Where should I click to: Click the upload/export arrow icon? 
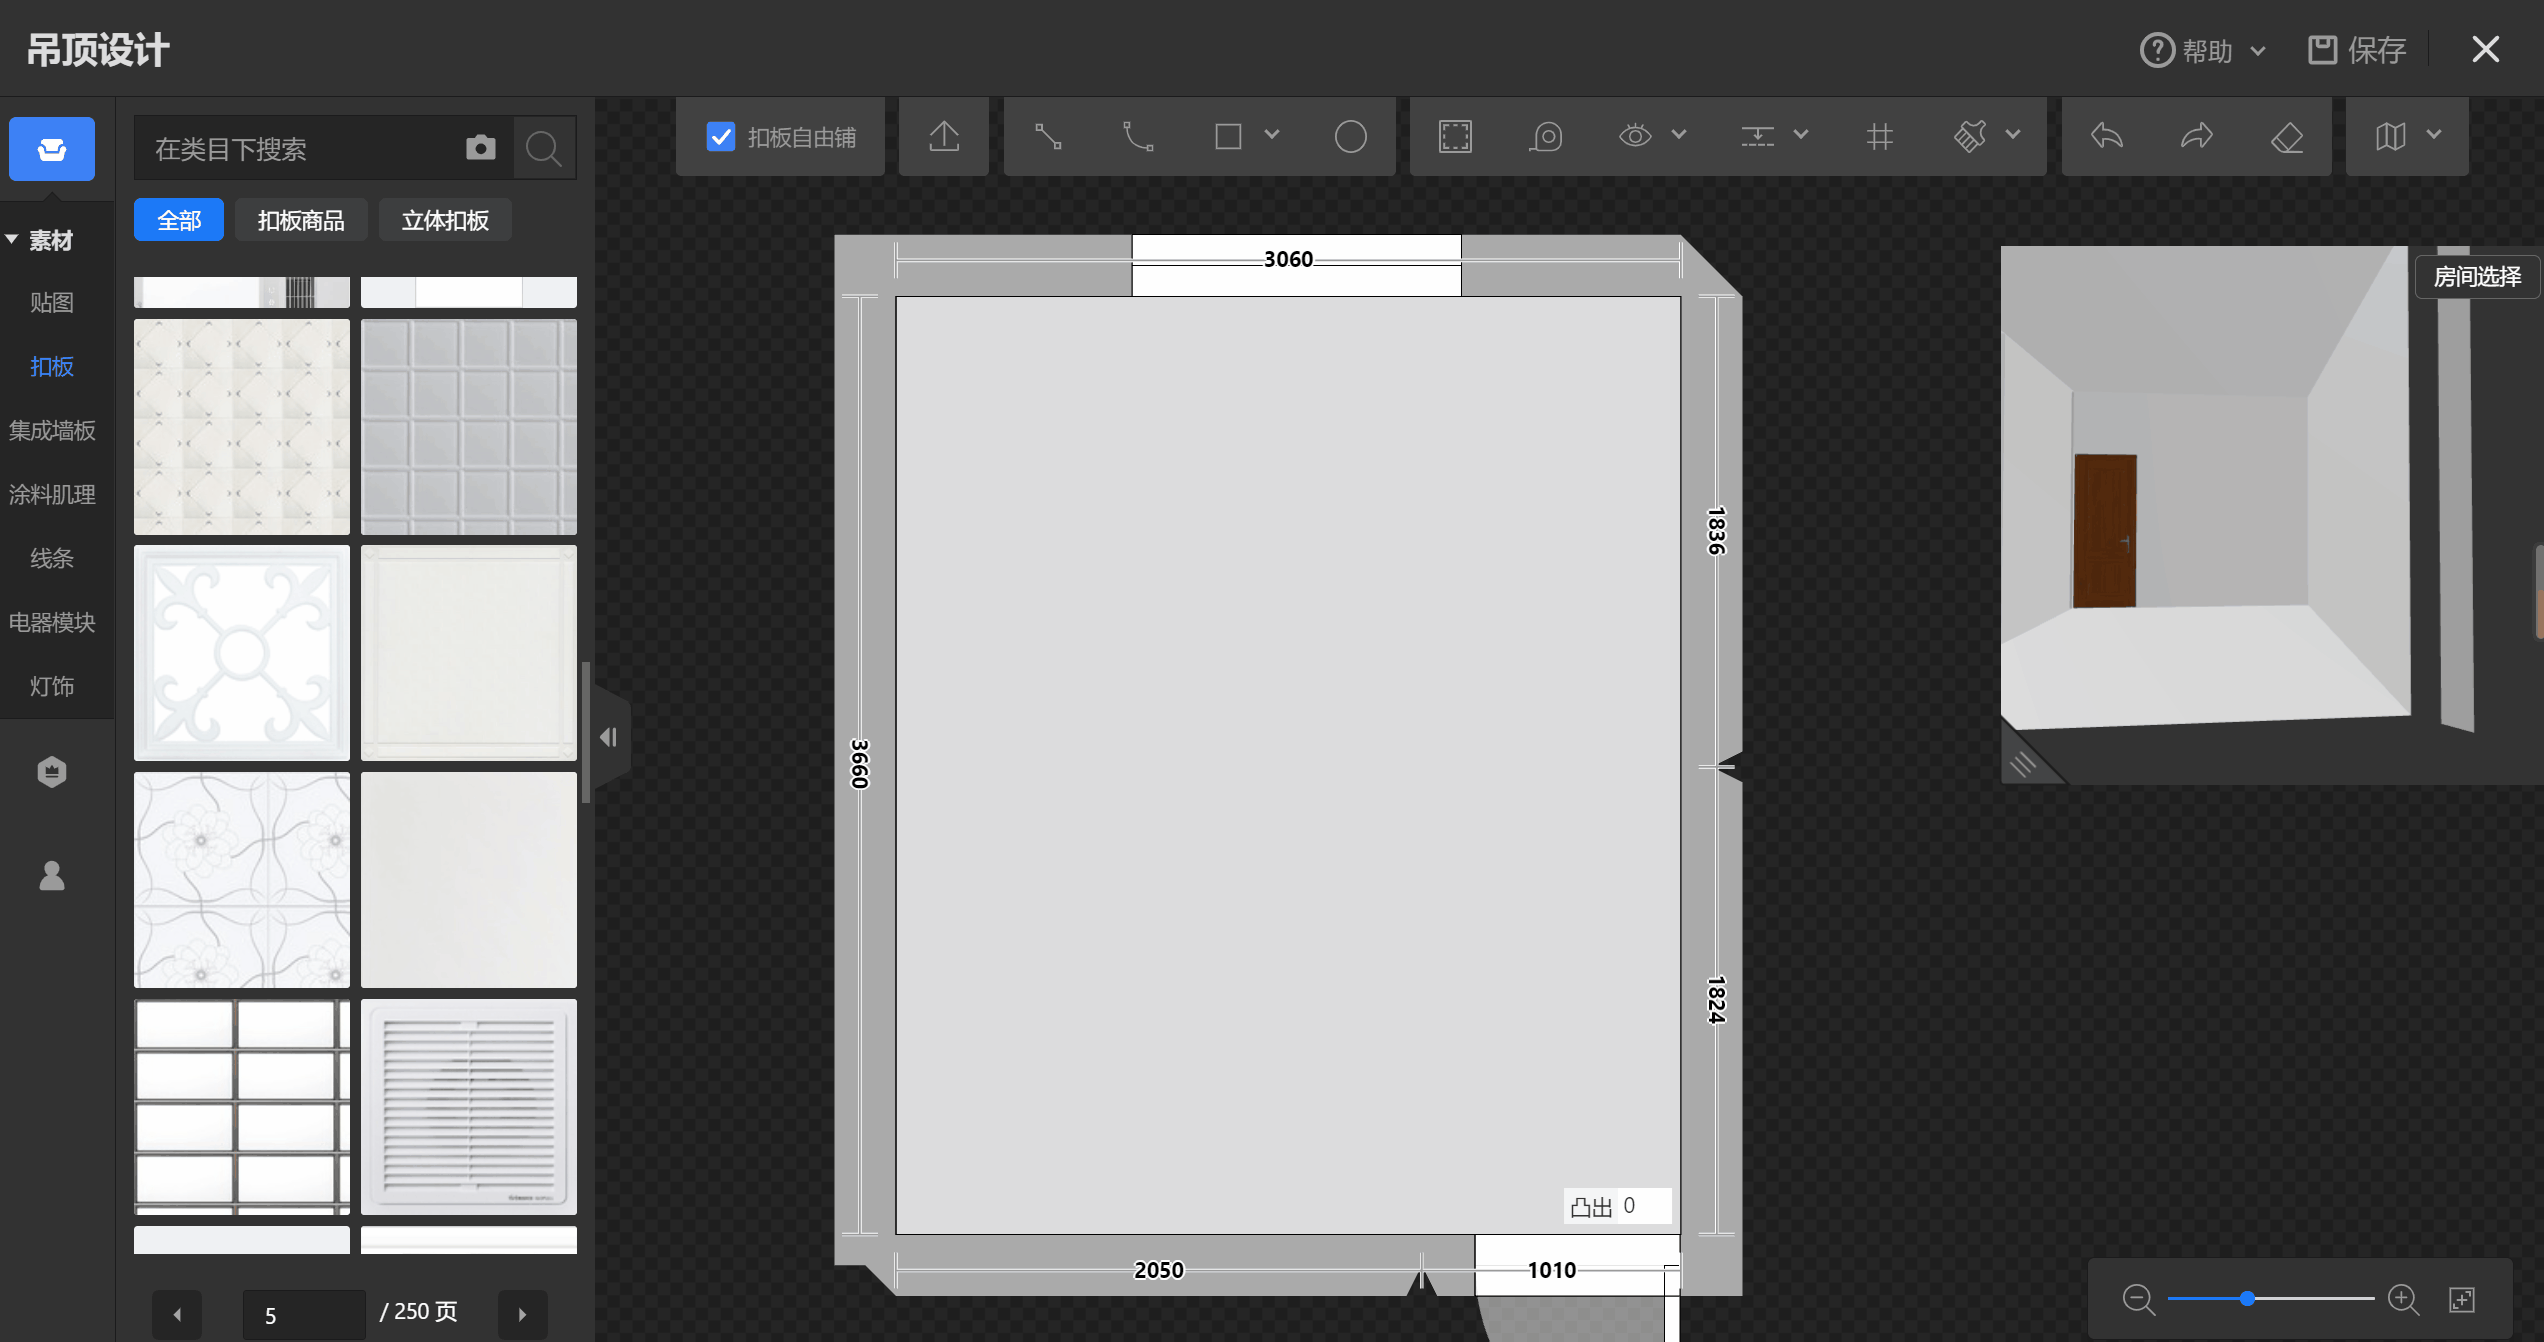point(944,136)
